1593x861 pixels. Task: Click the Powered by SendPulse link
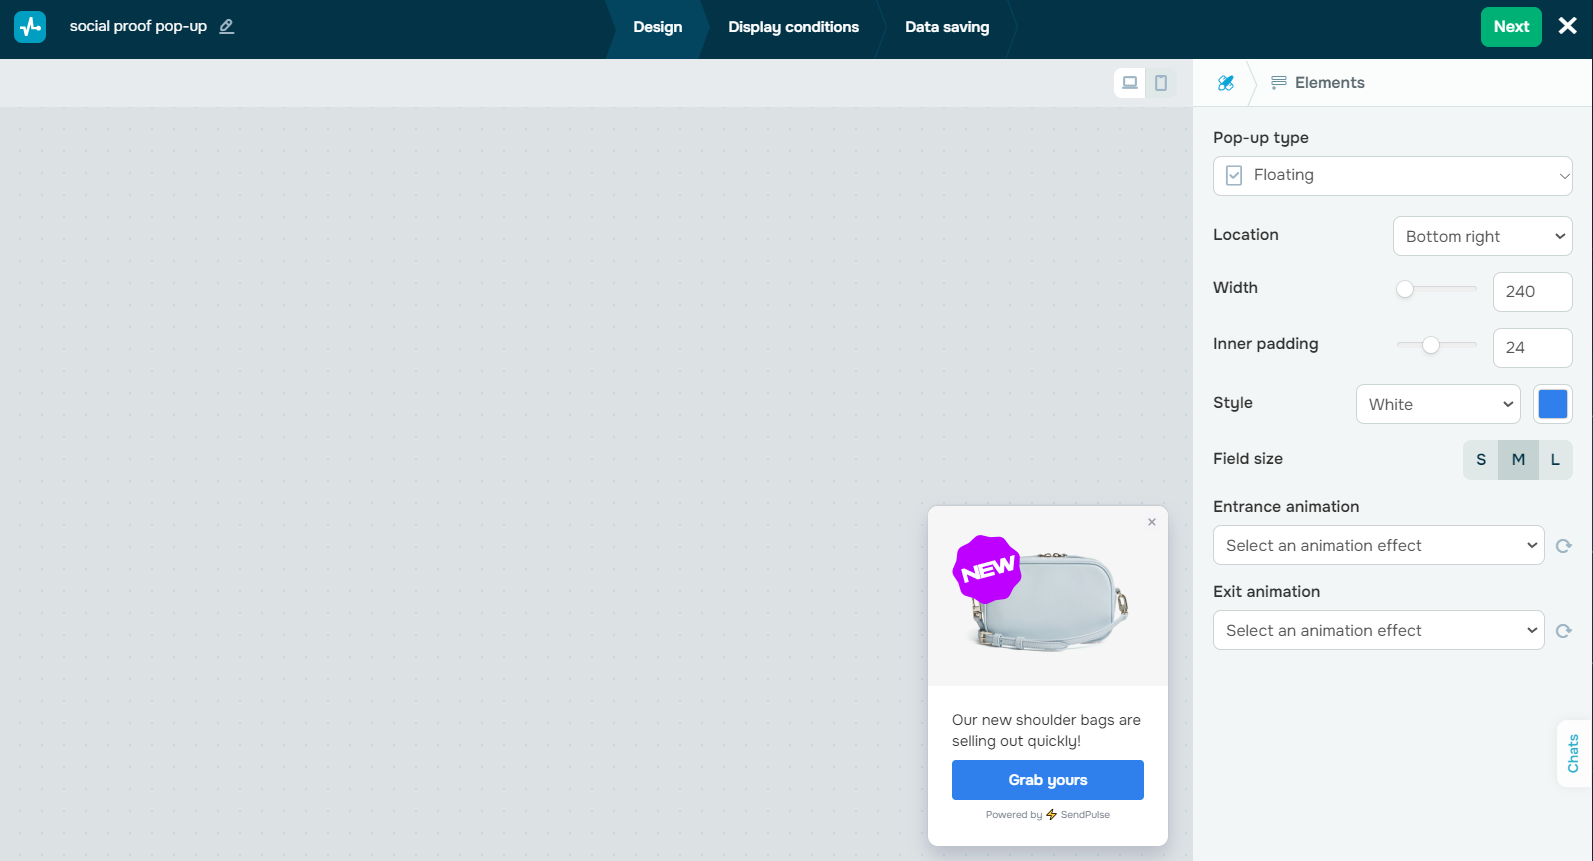(1048, 815)
